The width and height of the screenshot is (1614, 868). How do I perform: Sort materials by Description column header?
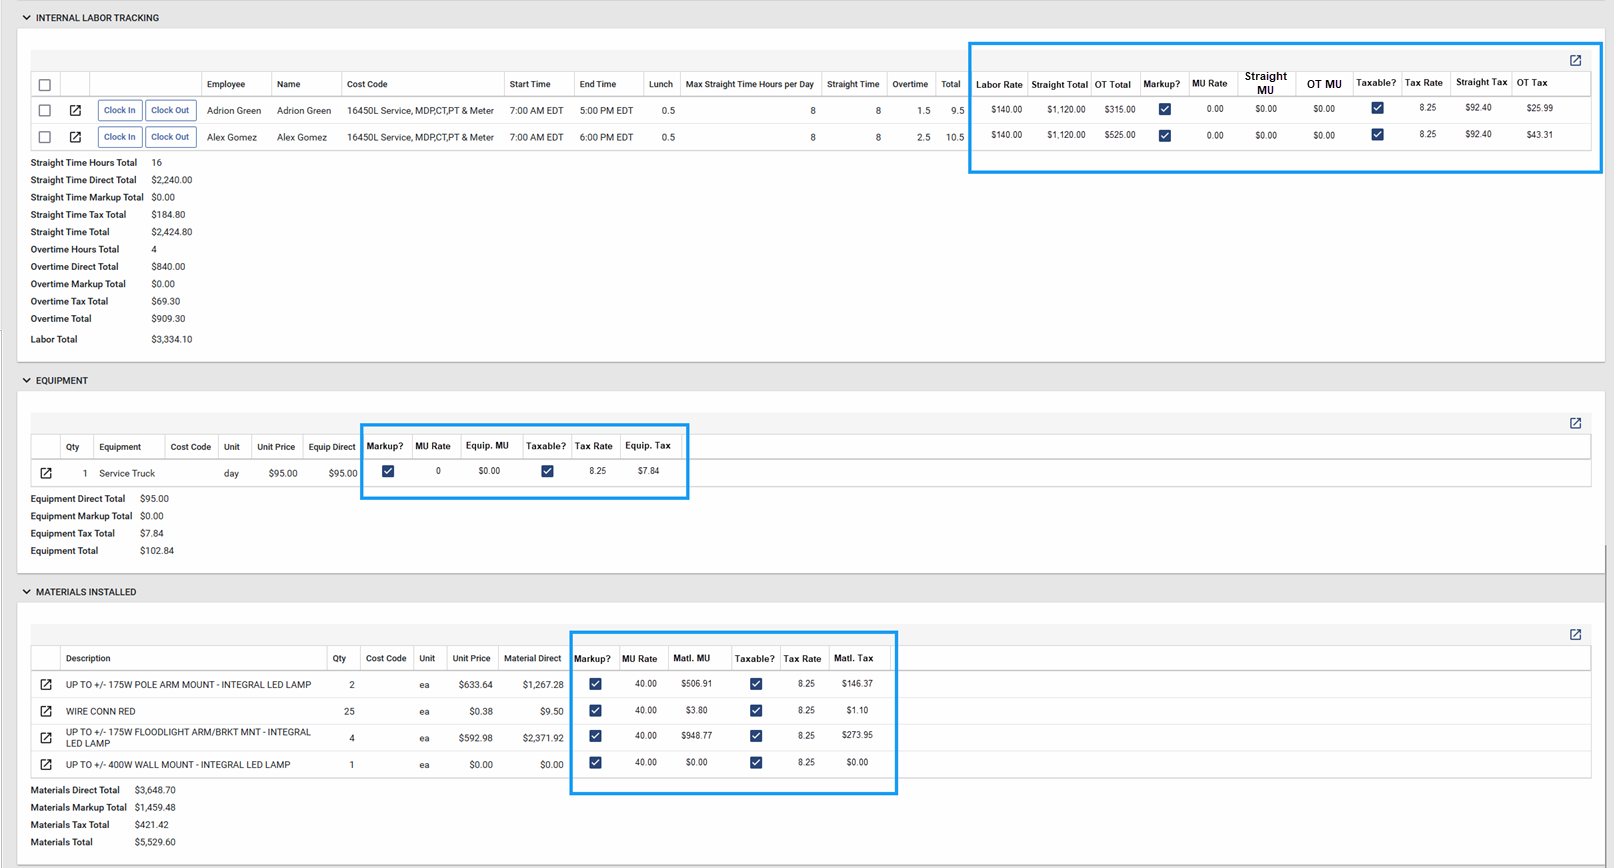(88, 659)
